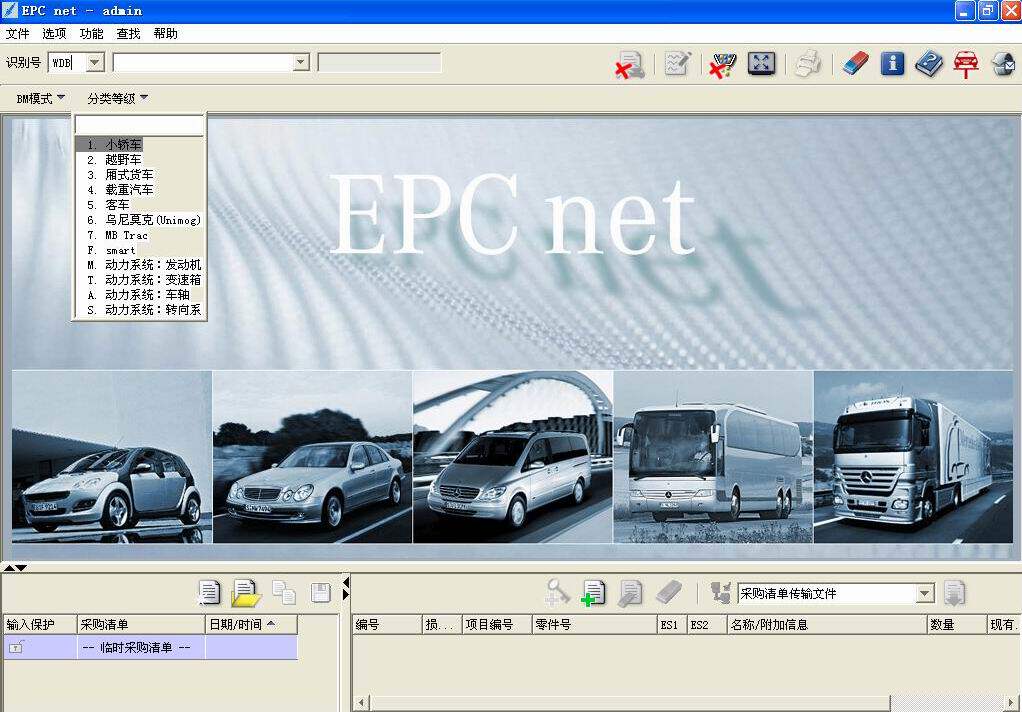The image size is (1022, 712).
Task: Open the 文件 menu
Action: pyautogui.click(x=18, y=33)
